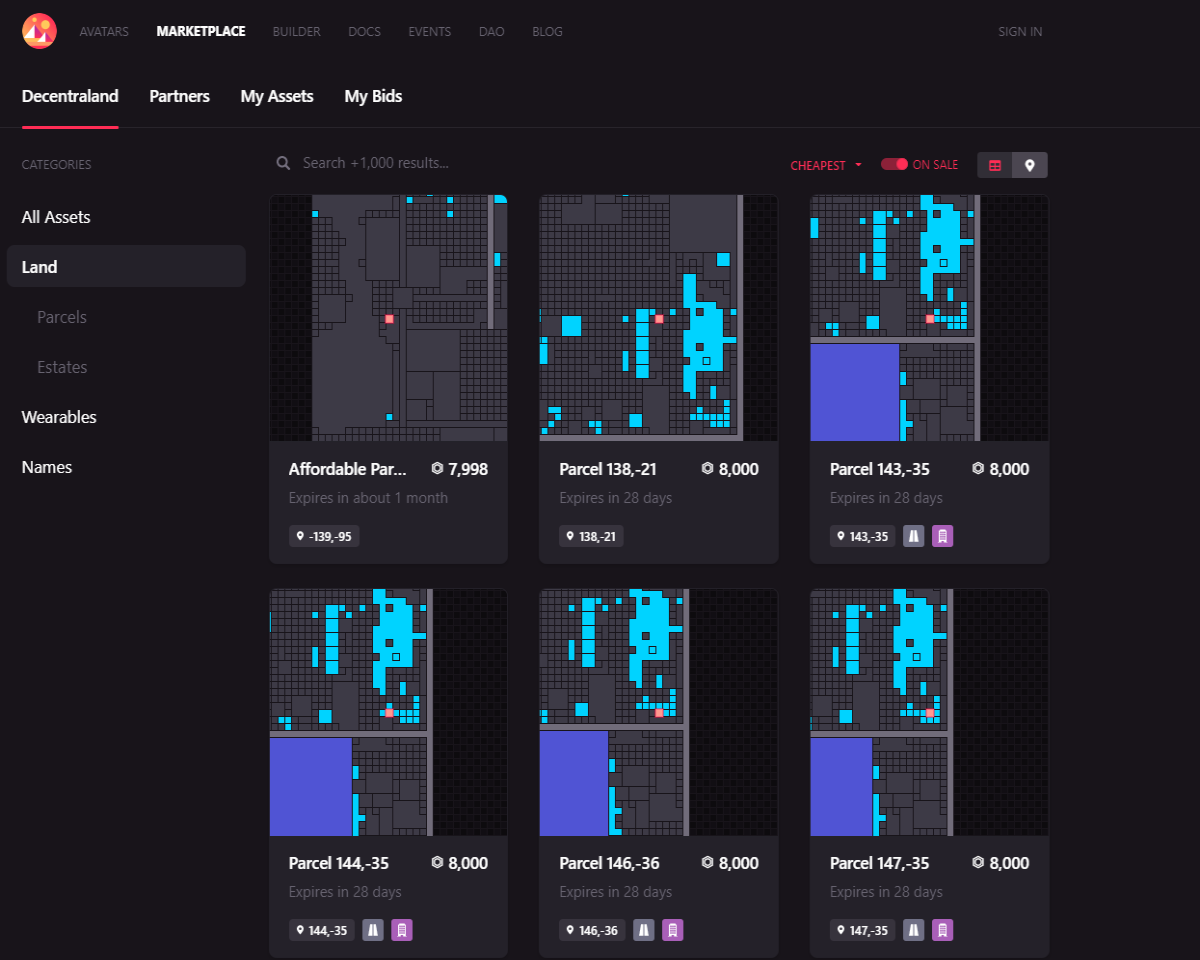Open the Cheapest sort dropdown
Screen dimensions: 1200x960
coord(826,165)
